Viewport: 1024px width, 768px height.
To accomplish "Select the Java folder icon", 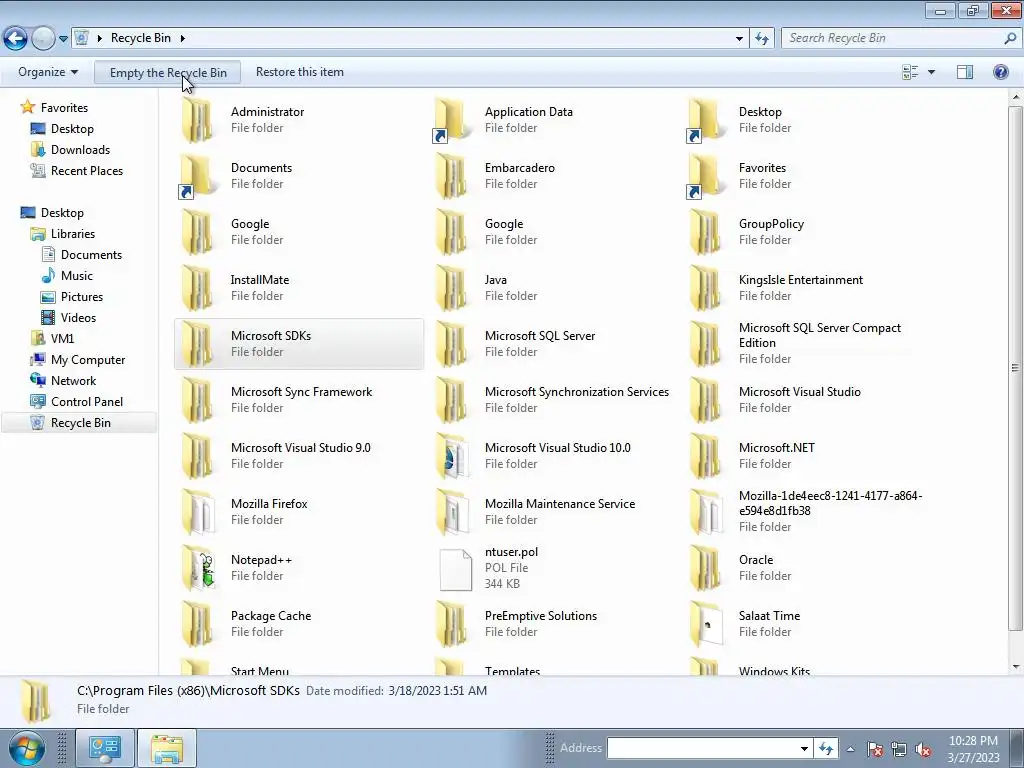I will [x=451, y=288].
